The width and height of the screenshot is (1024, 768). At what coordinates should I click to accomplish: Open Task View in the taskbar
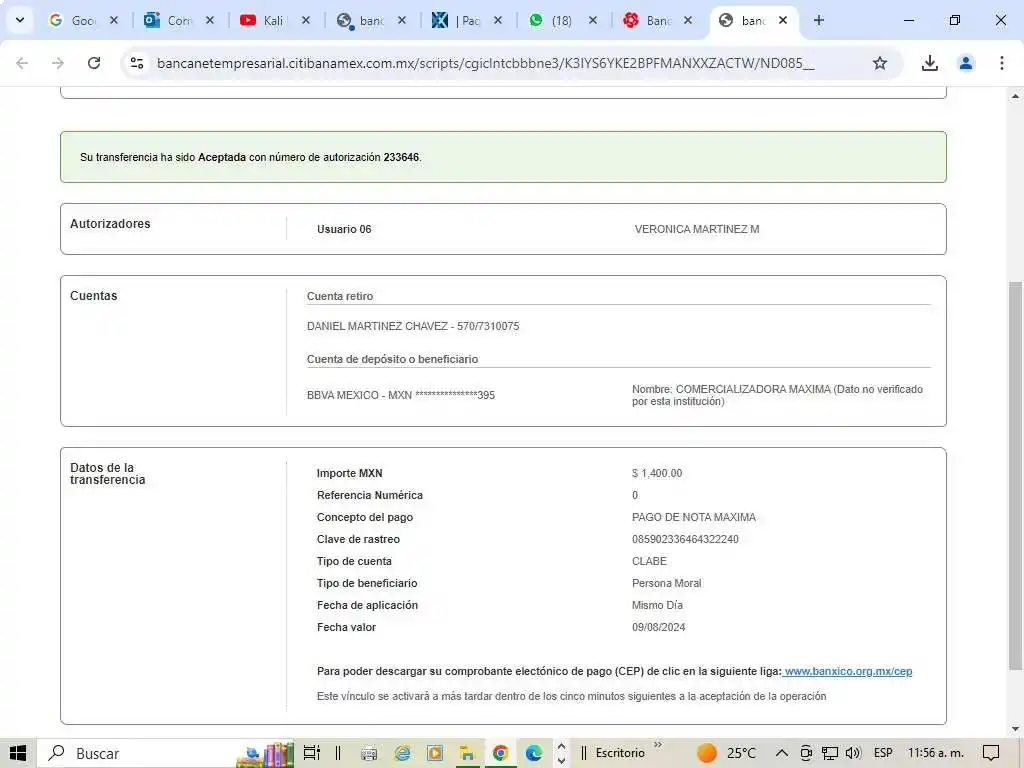(311, 753)
